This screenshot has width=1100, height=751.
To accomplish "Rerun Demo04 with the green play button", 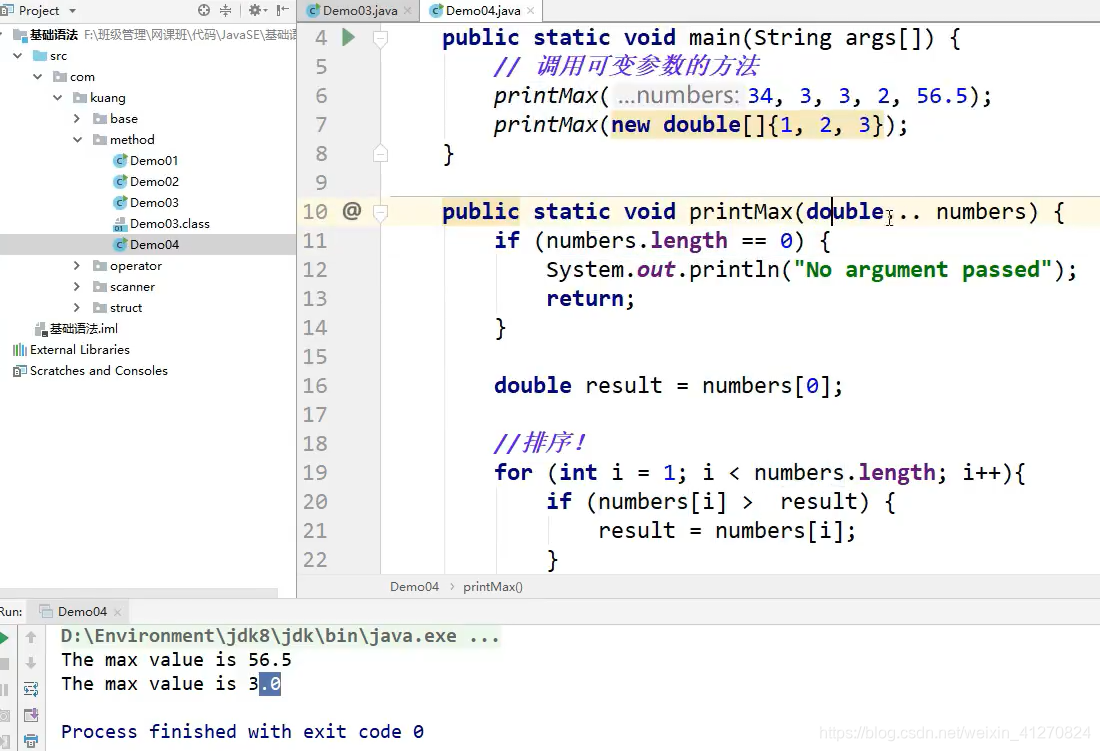I will (4, 637).
